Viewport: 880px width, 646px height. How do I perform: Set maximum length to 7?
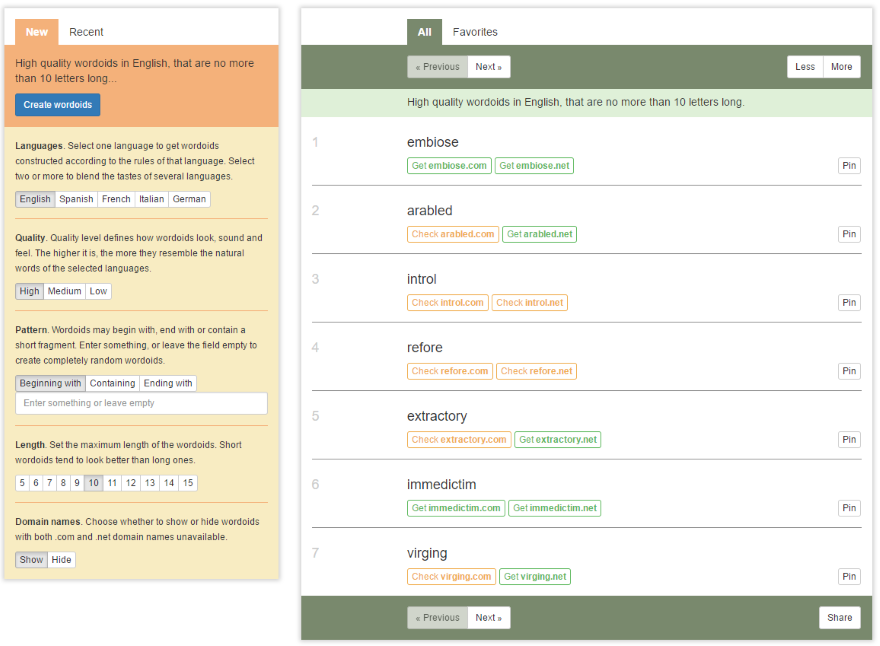[50, 483]
